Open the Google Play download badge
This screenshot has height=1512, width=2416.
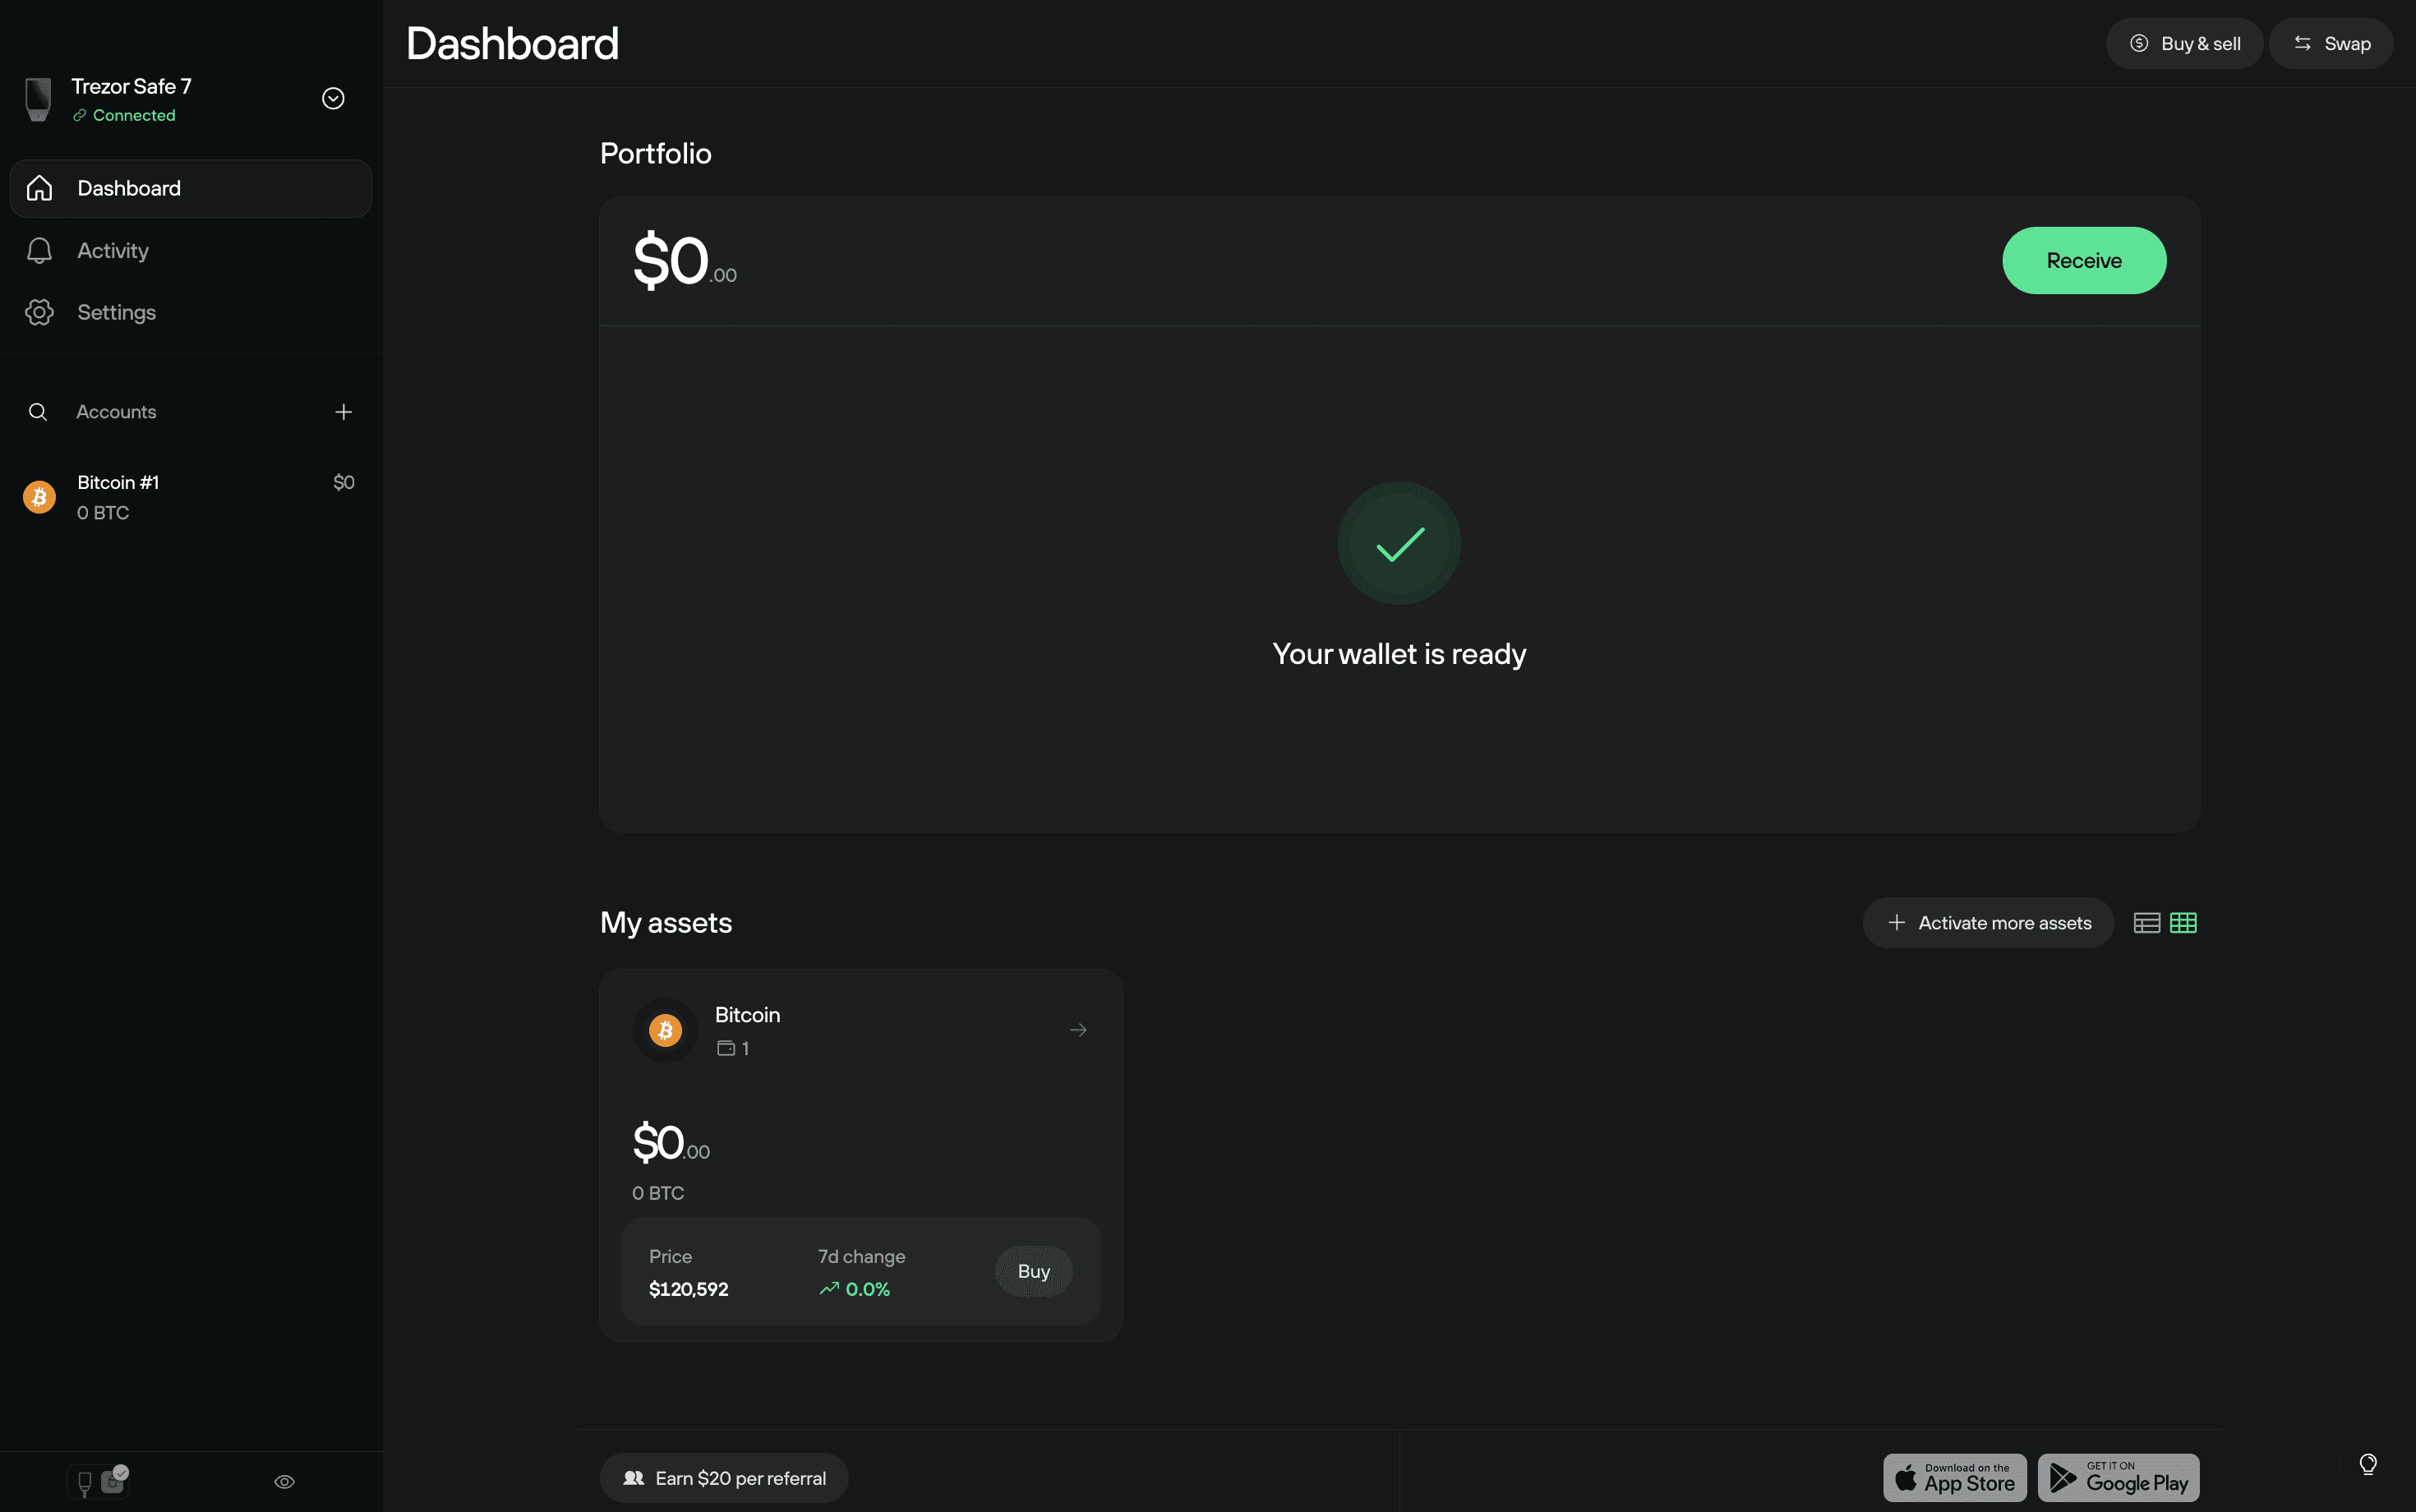click(x=2118, y=1478)
